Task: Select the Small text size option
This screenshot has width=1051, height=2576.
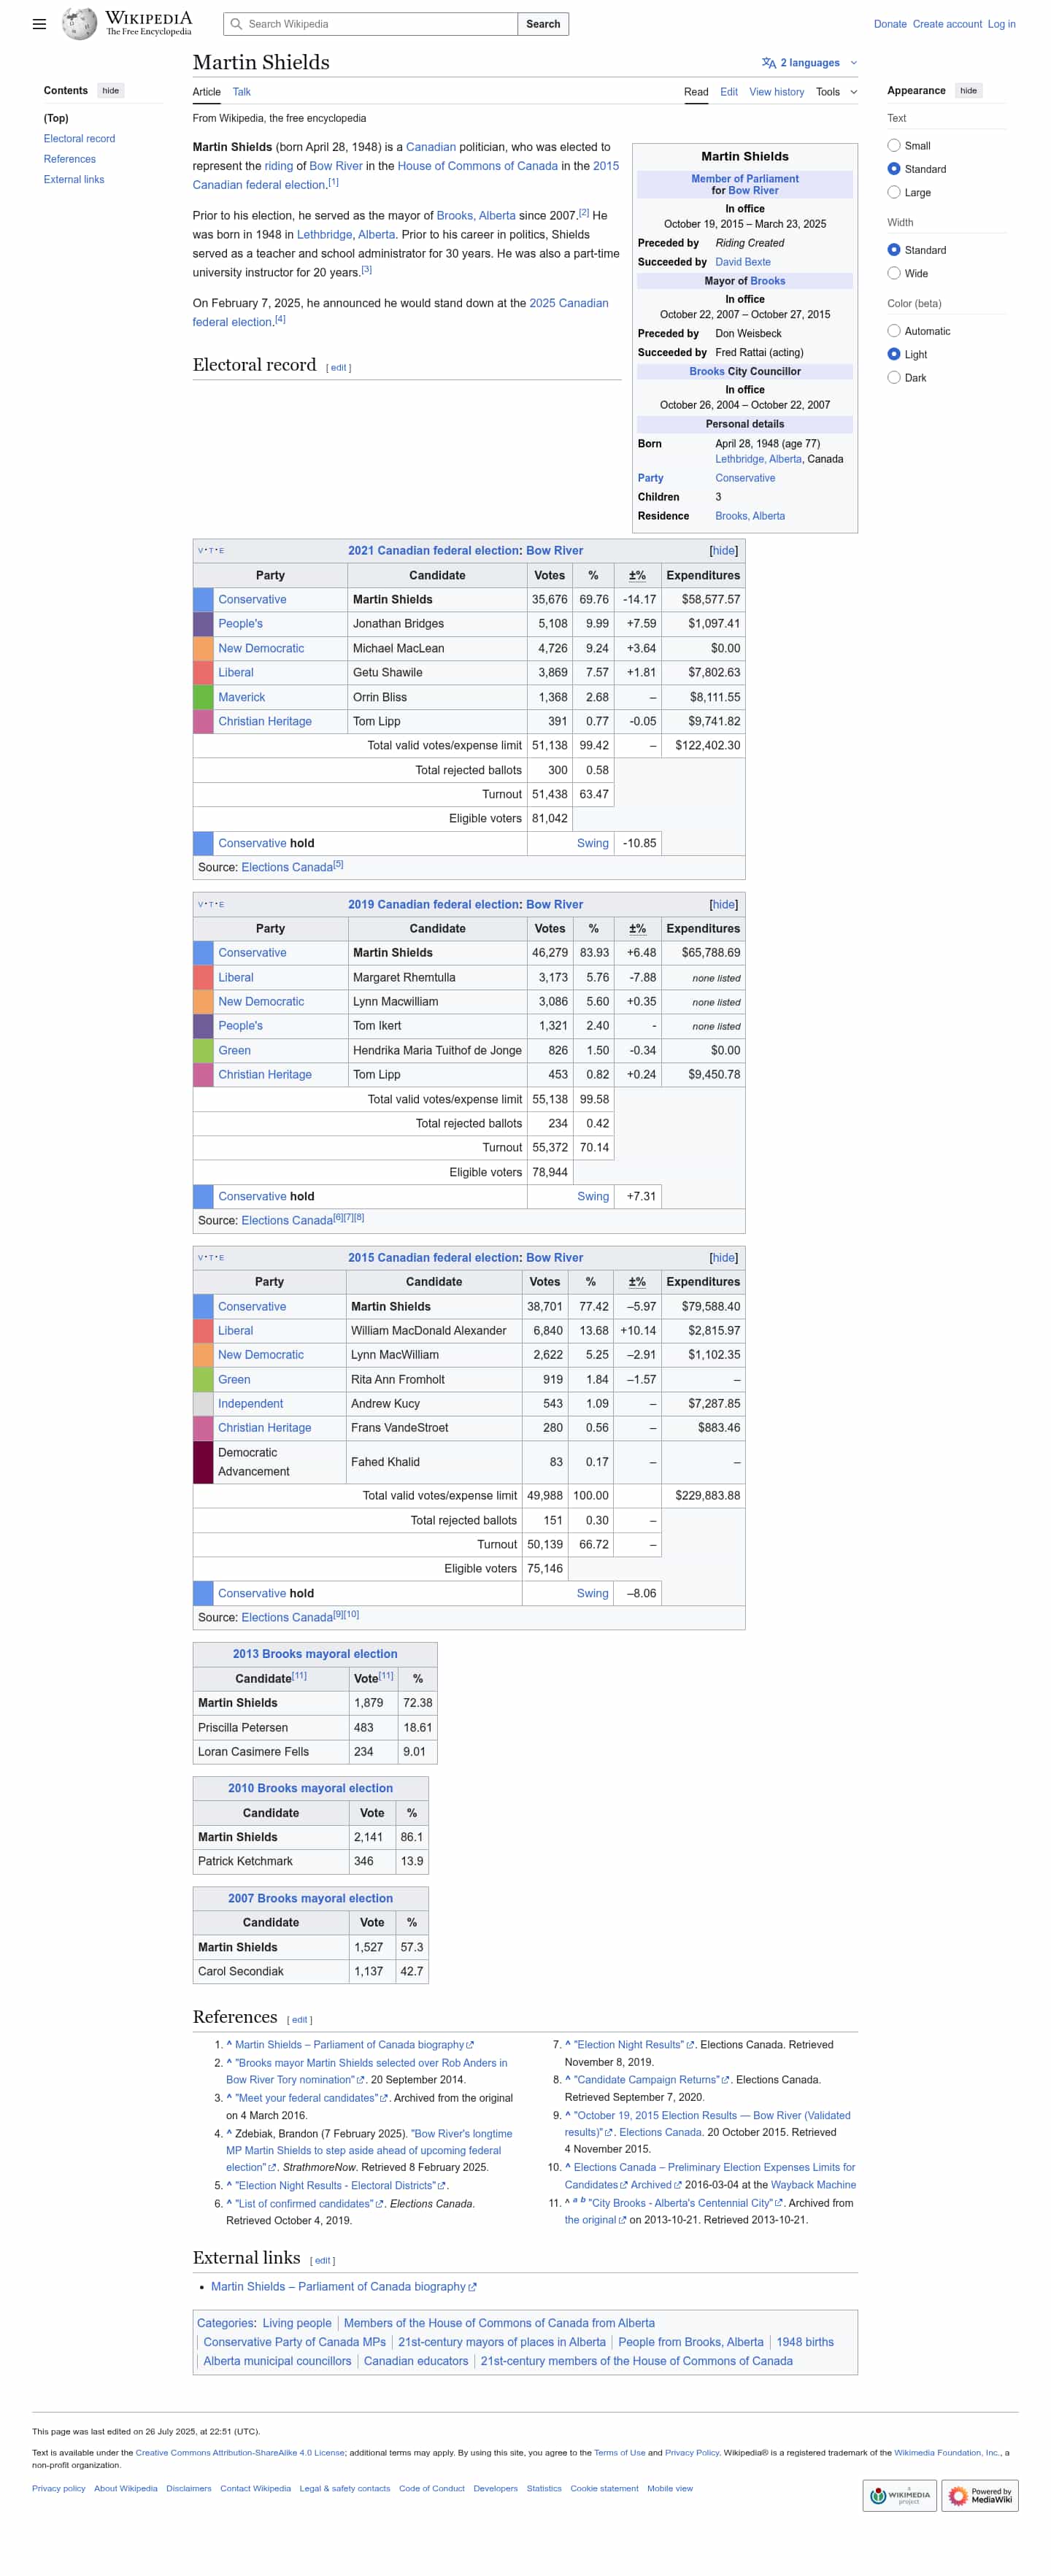Action: [x=894, y=146]
